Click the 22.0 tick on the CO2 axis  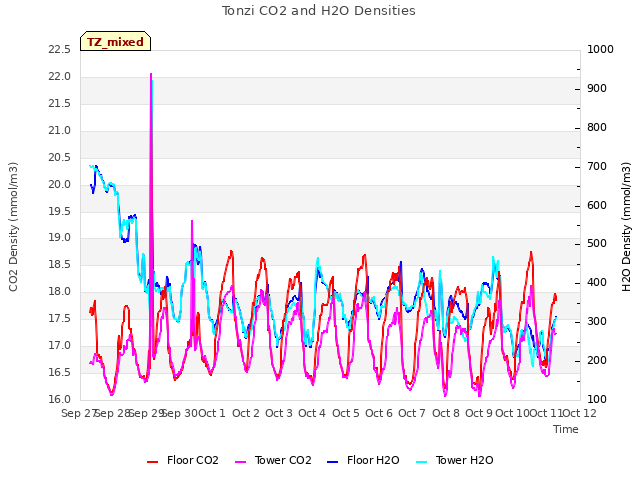pyautogui.click(x=60, y=77)
